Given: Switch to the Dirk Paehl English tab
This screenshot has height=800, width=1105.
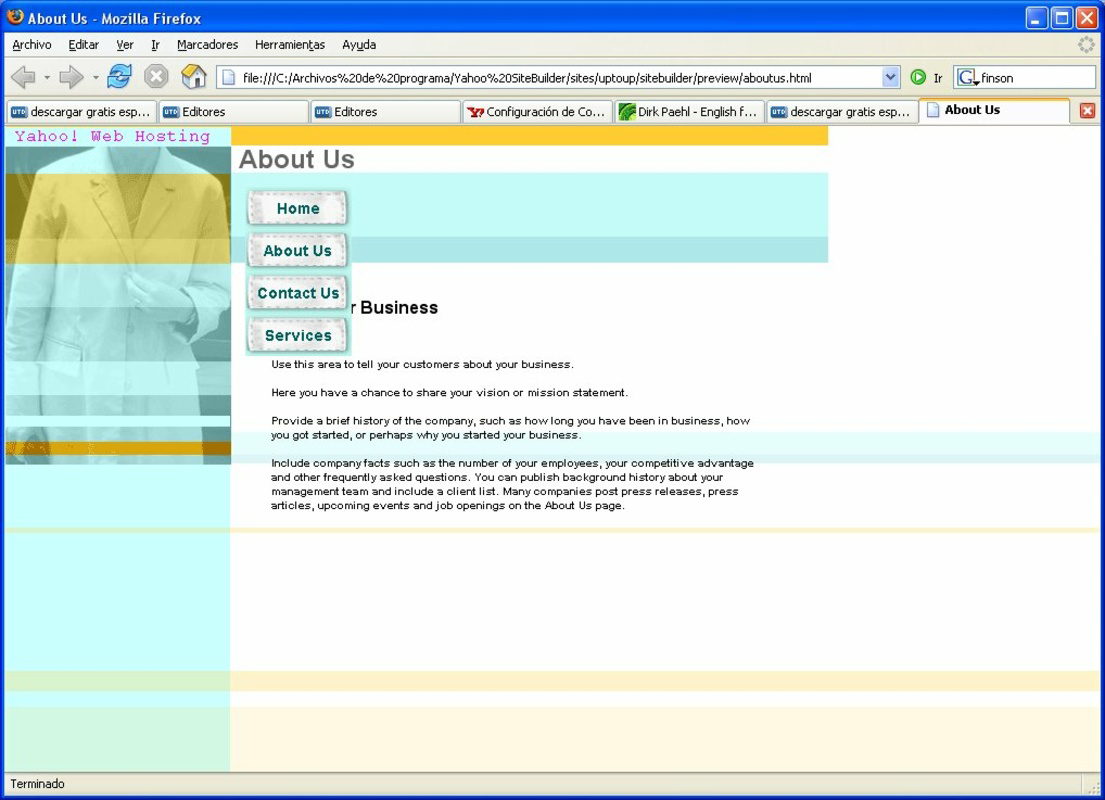Looking at the screenshot, I should tap(689, 111).
